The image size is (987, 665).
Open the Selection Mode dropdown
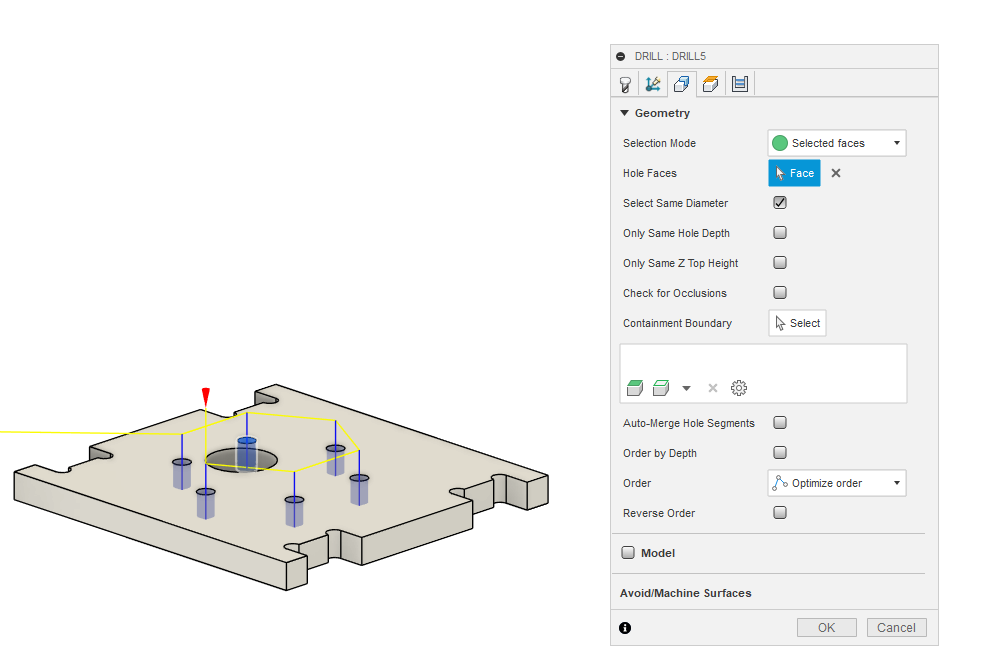[837, 143]
